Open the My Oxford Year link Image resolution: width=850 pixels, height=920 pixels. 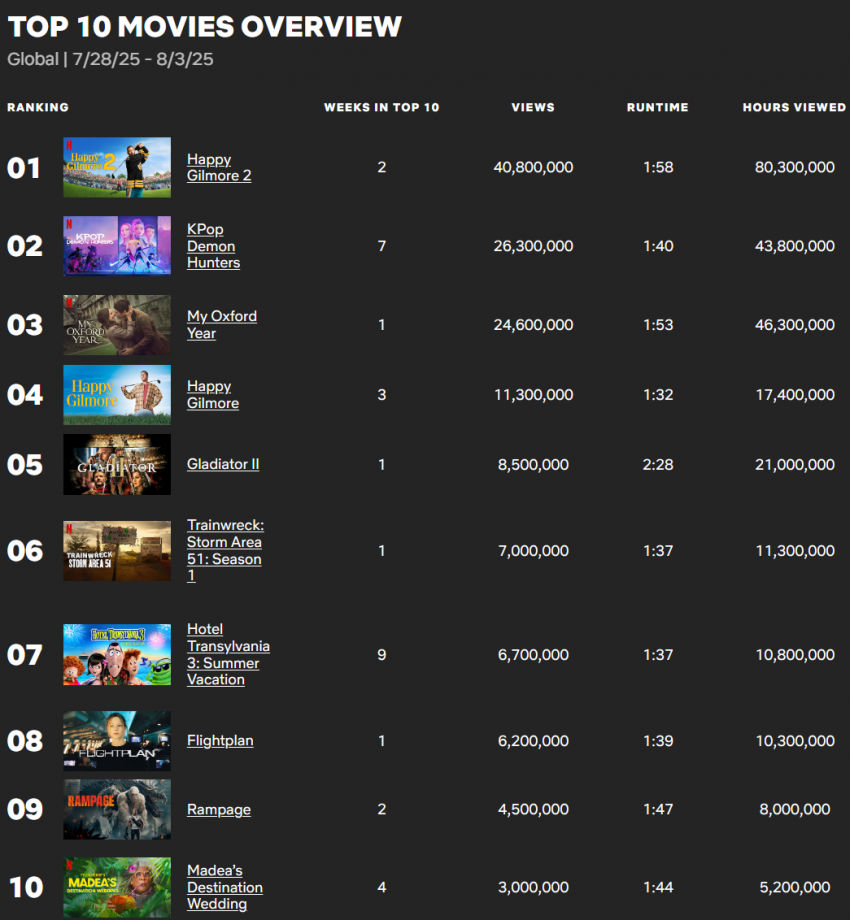(222, 324)
